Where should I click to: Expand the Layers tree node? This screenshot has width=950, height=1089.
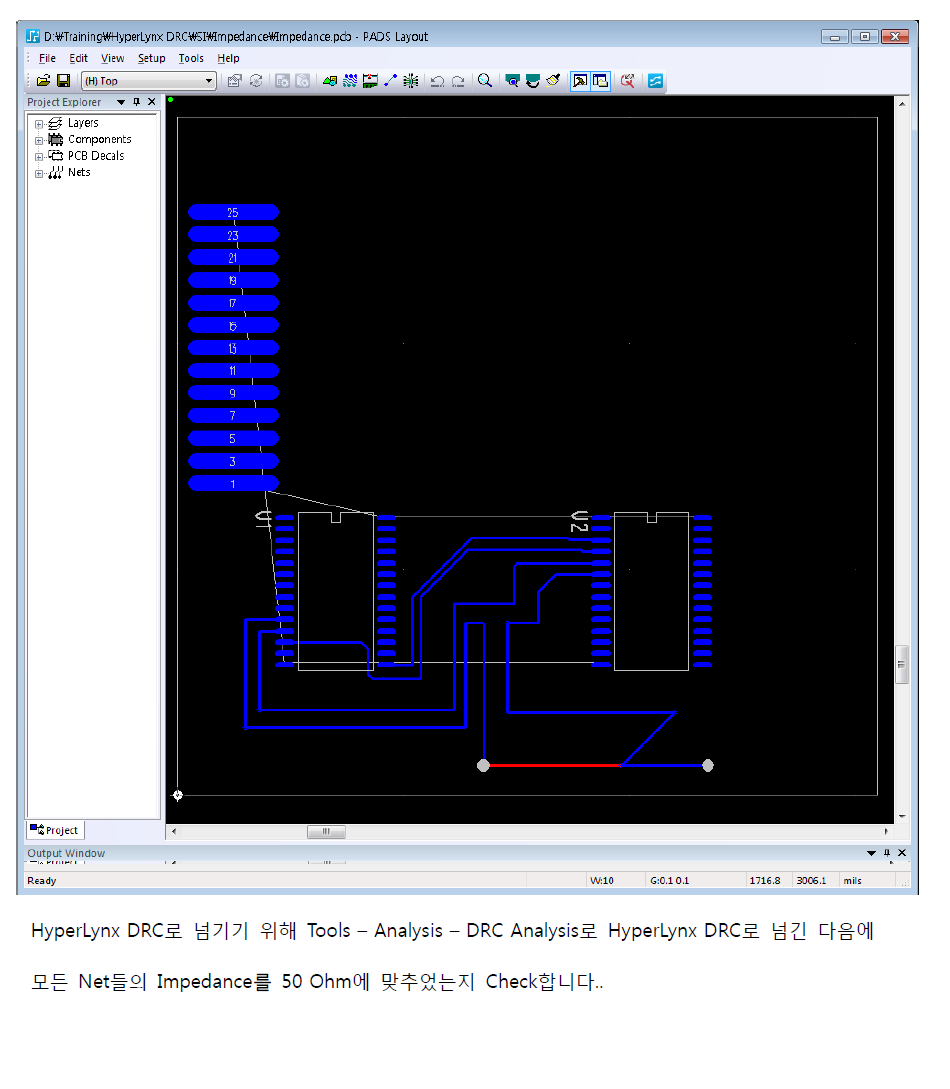coord(39,124)
